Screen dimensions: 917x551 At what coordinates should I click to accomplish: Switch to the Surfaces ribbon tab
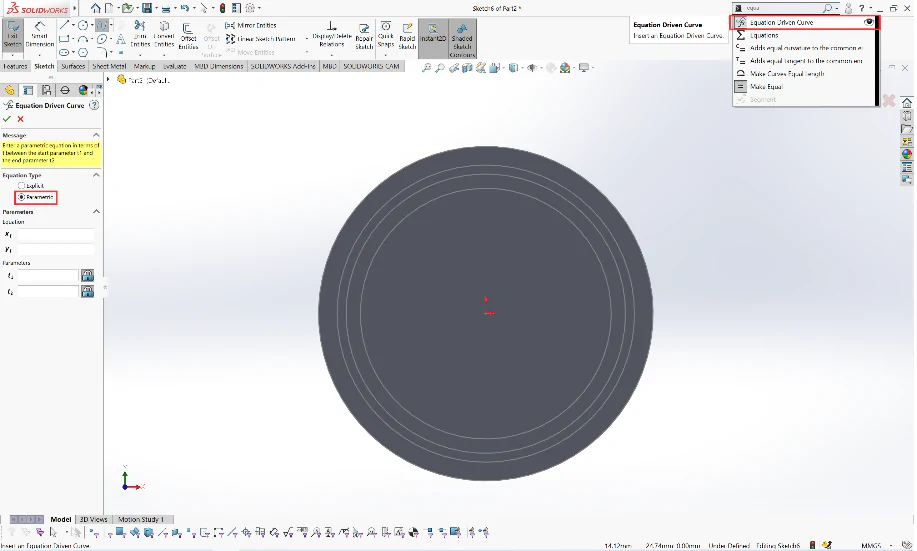point(73,66)
